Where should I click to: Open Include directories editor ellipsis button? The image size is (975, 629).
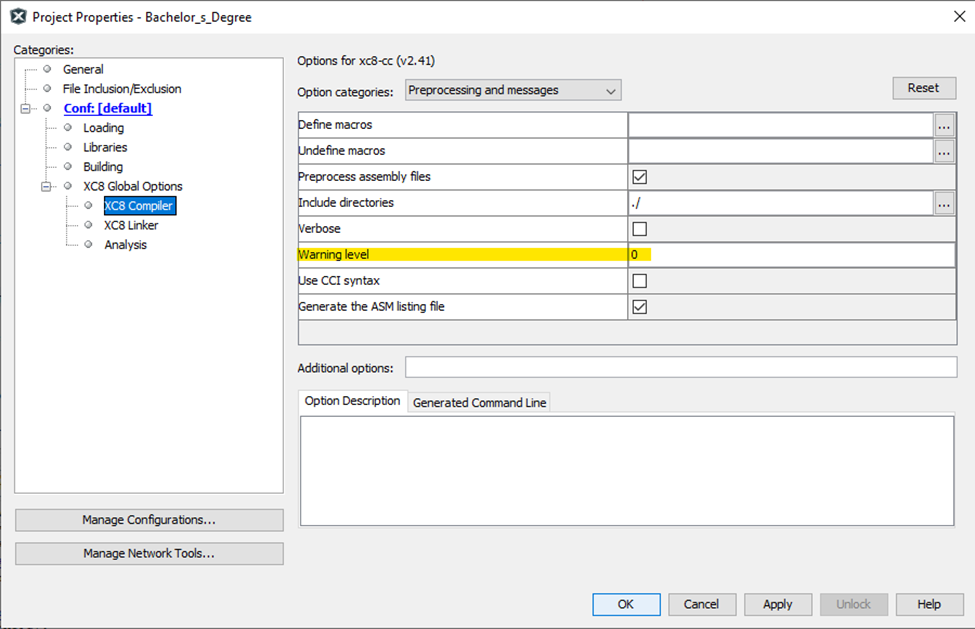coord(944,203)
